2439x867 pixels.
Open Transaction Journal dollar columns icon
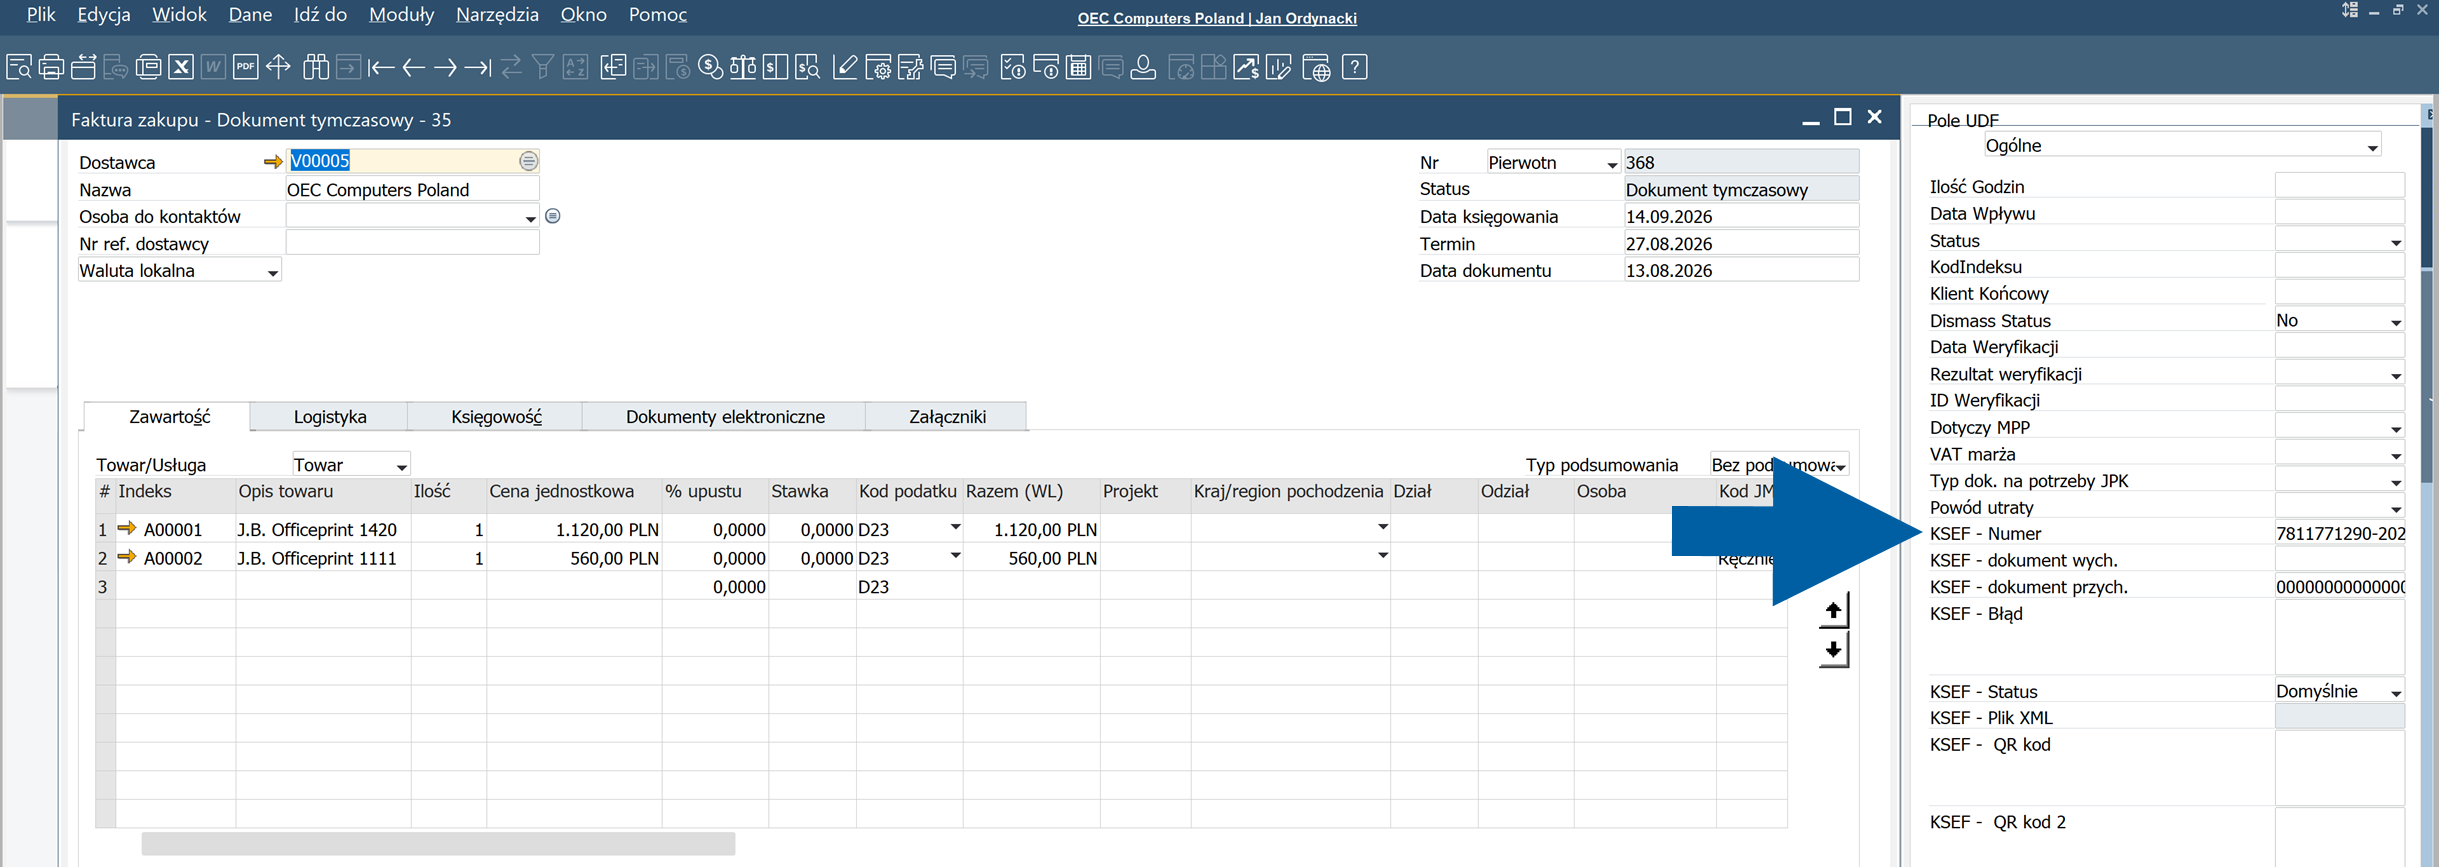pos(775,67)
